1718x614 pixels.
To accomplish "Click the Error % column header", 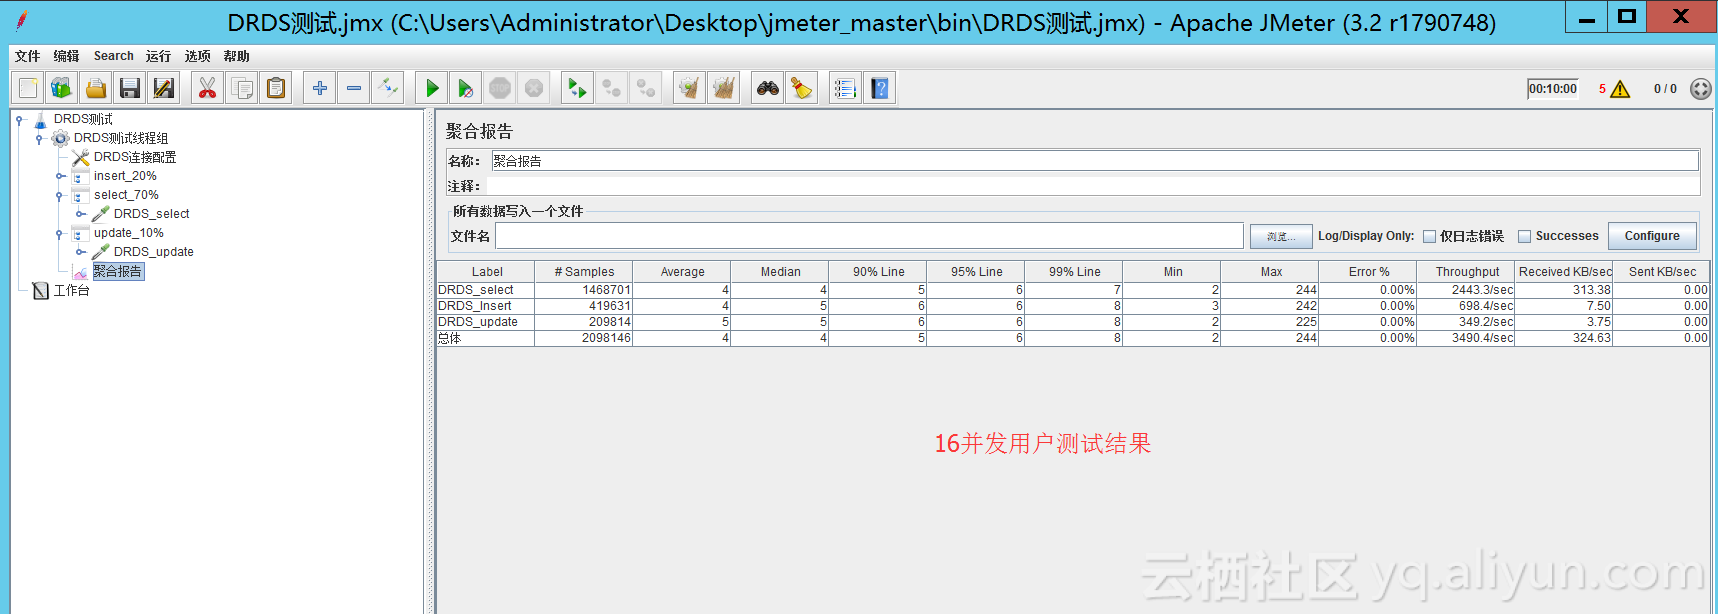I will (x=1369, y=272).
